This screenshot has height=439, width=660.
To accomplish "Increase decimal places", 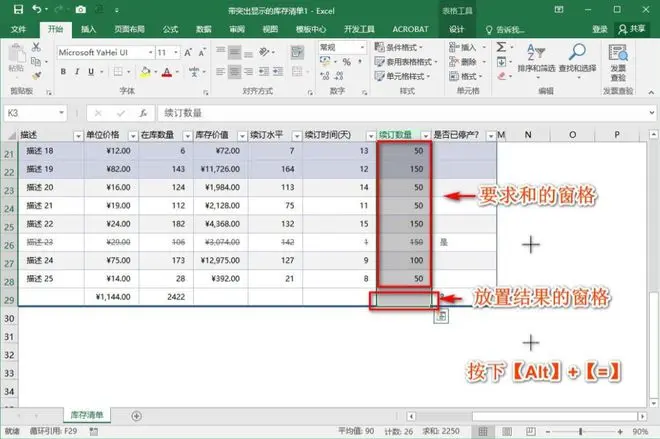I will coord(325,76).
